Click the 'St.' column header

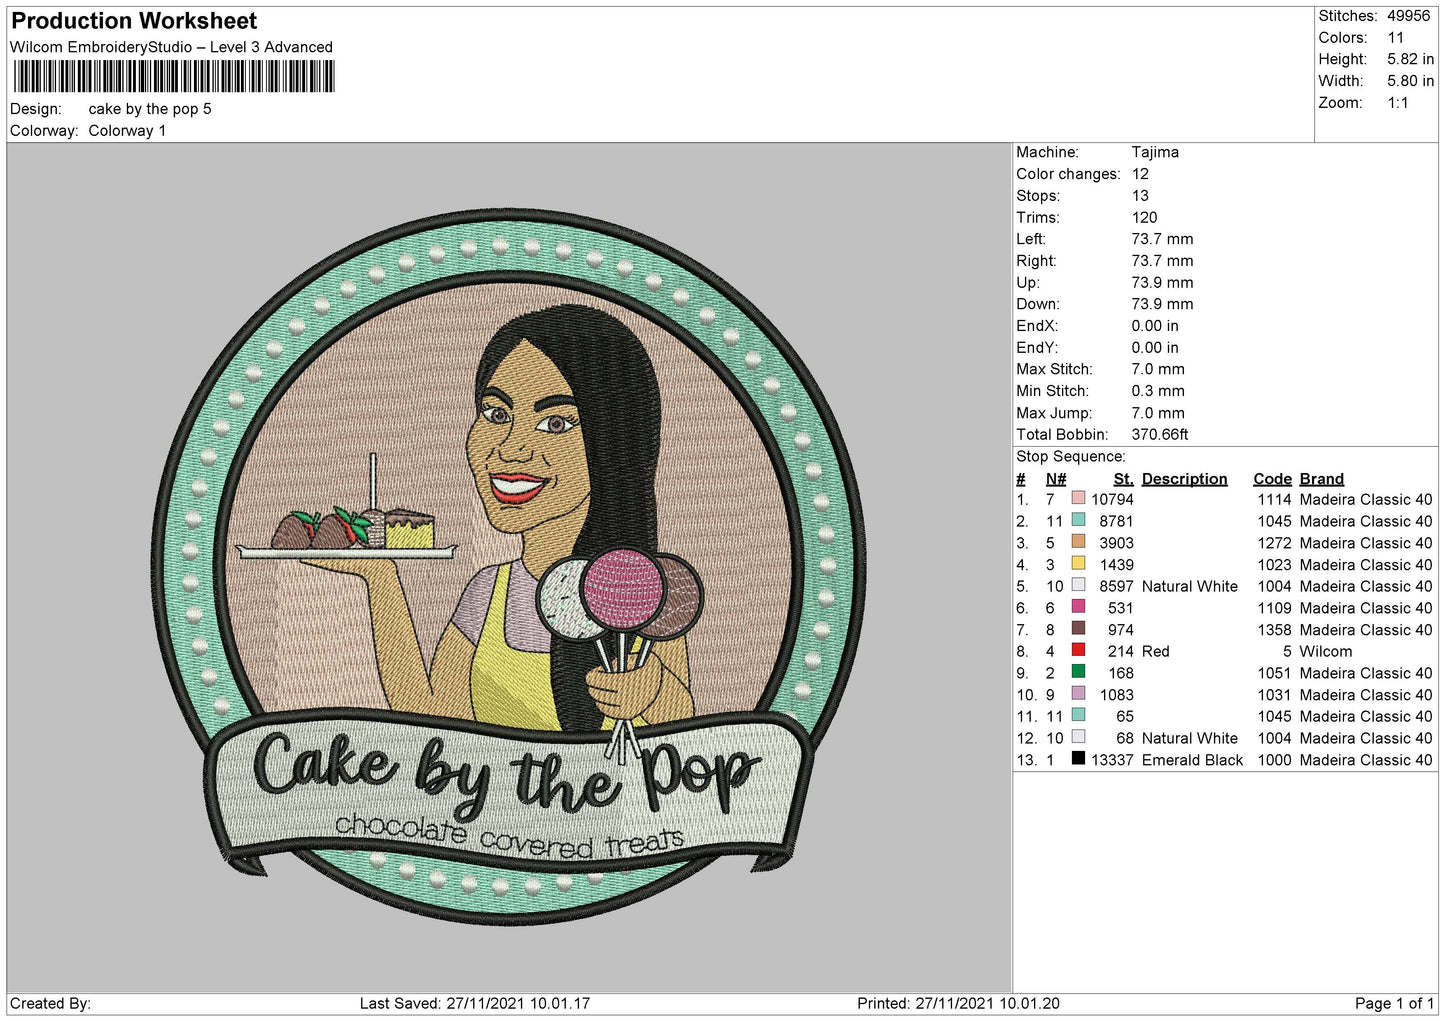pos(1123,479)
